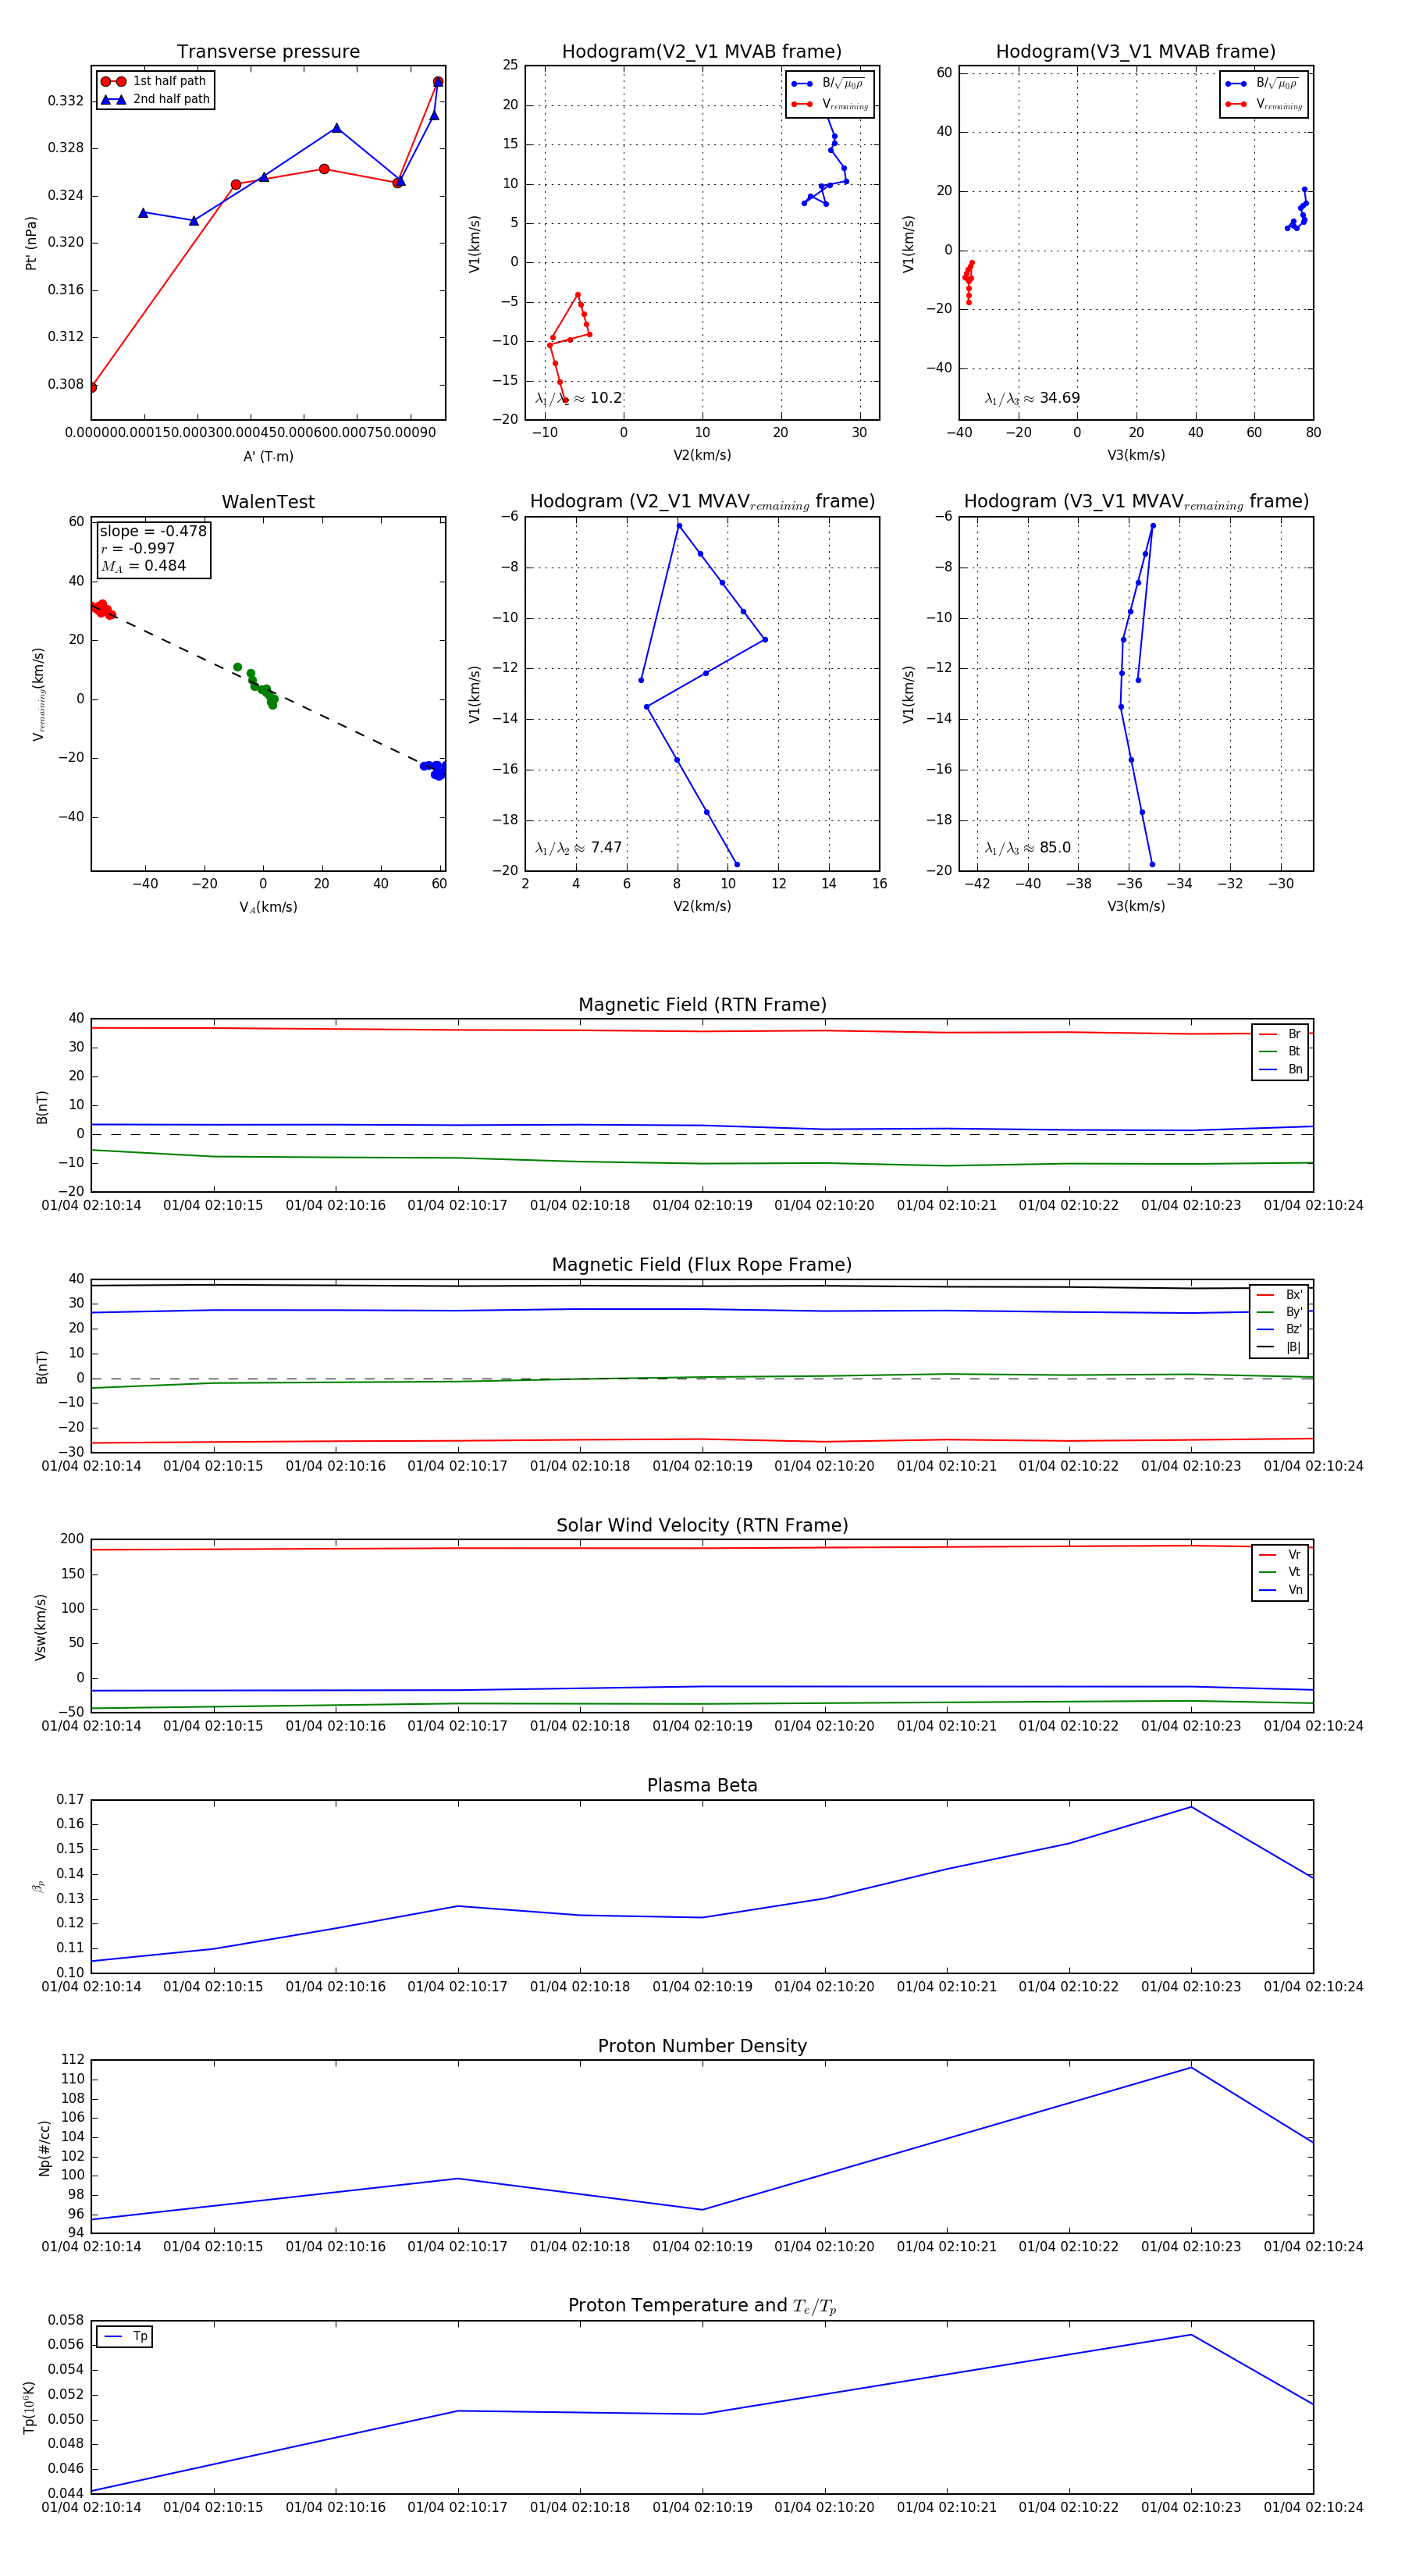
Task: Click the peak of the Proton Number Density curve
Action: point(1190,2067)
